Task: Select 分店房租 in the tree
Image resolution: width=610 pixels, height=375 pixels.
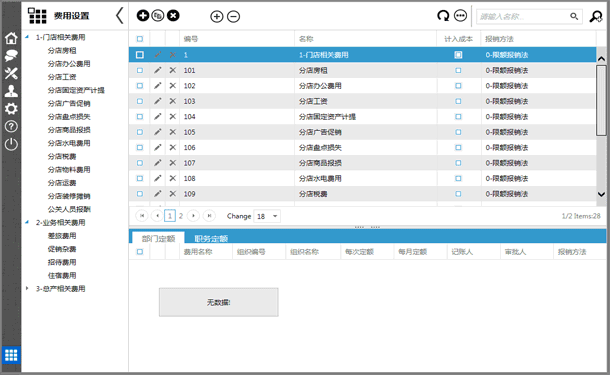Action: (x=62, y=51)
